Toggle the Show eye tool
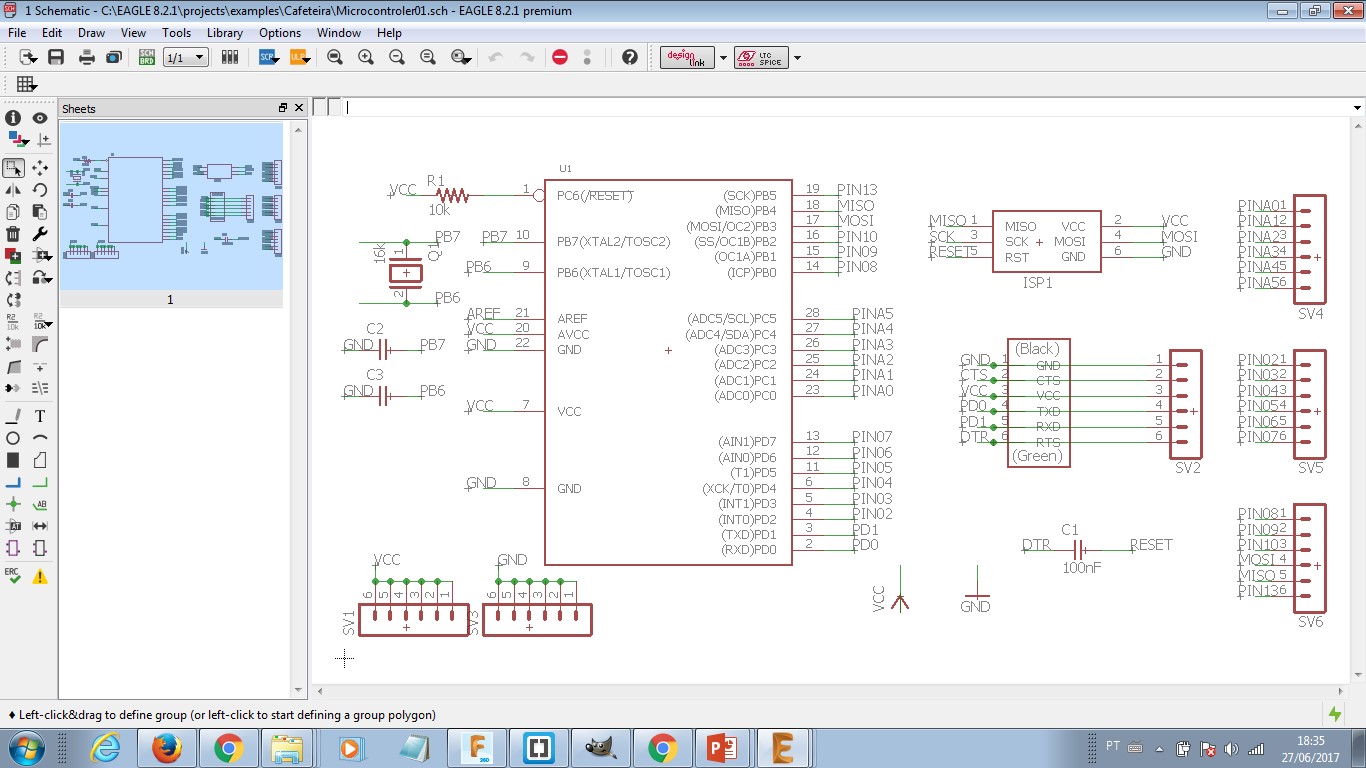 (41, 118)
